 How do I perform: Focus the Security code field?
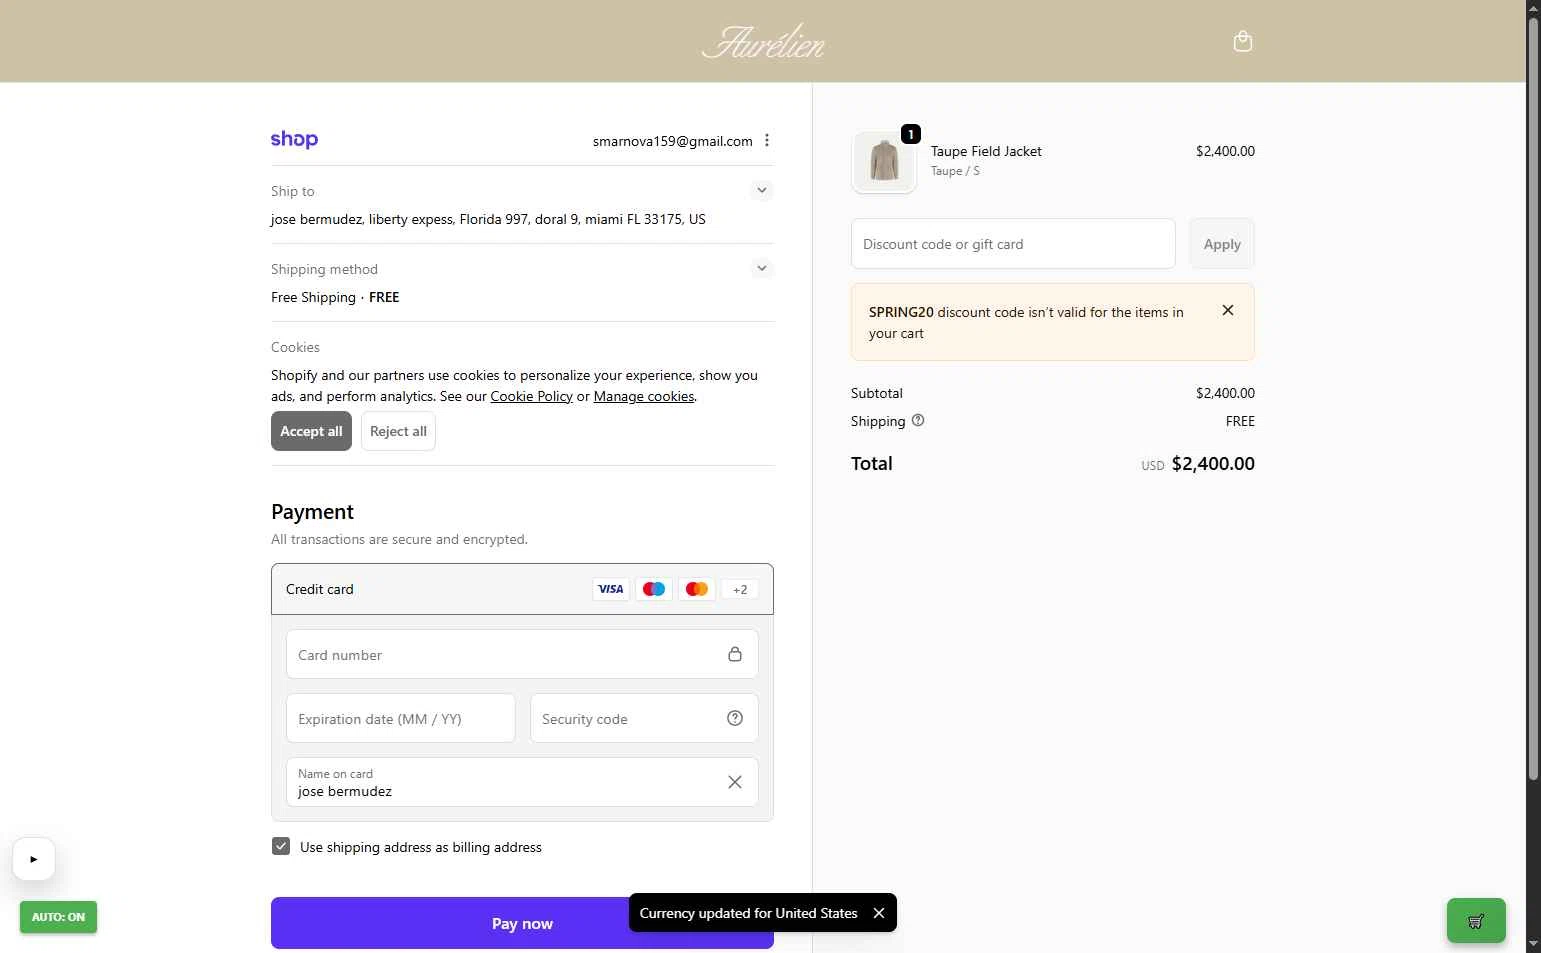(644, 718)
